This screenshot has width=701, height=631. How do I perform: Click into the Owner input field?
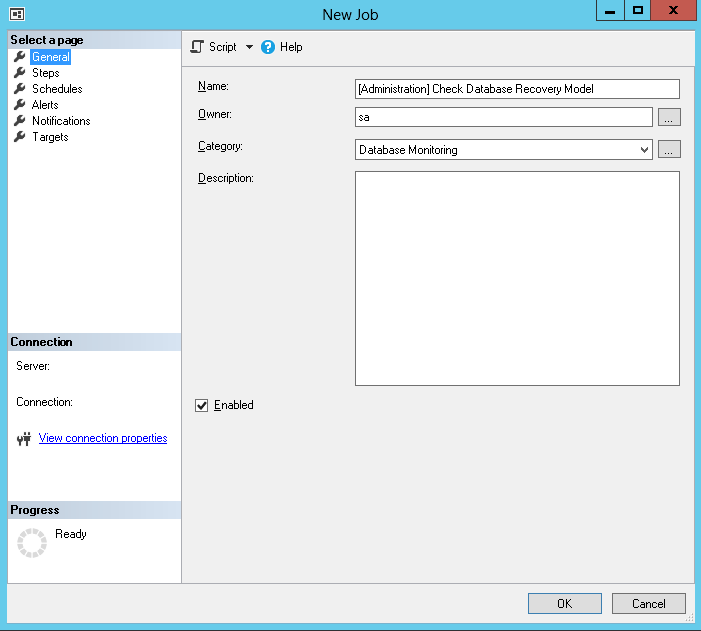point(504,117)
